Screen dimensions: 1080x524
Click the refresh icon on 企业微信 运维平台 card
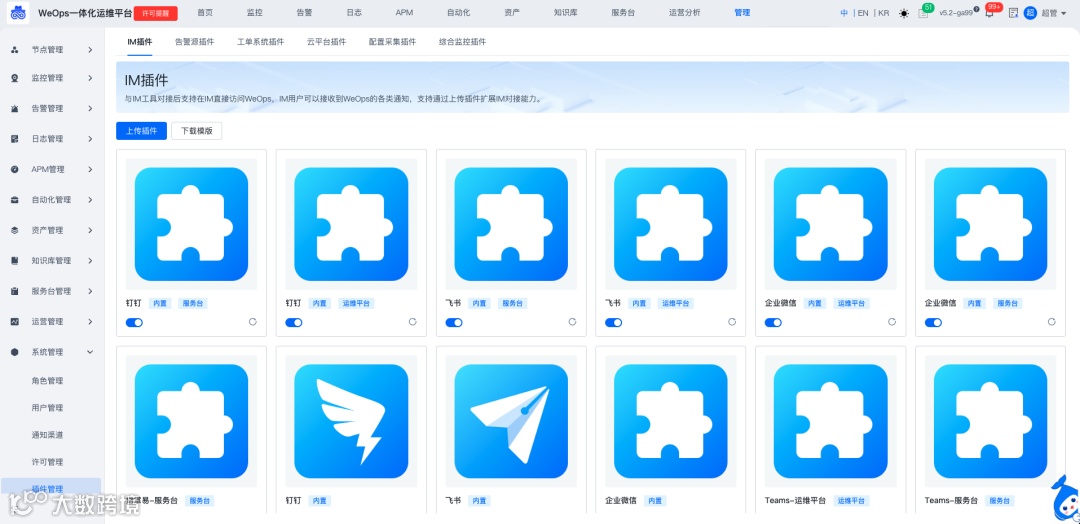pyautogui.click(x=891, y=322)
